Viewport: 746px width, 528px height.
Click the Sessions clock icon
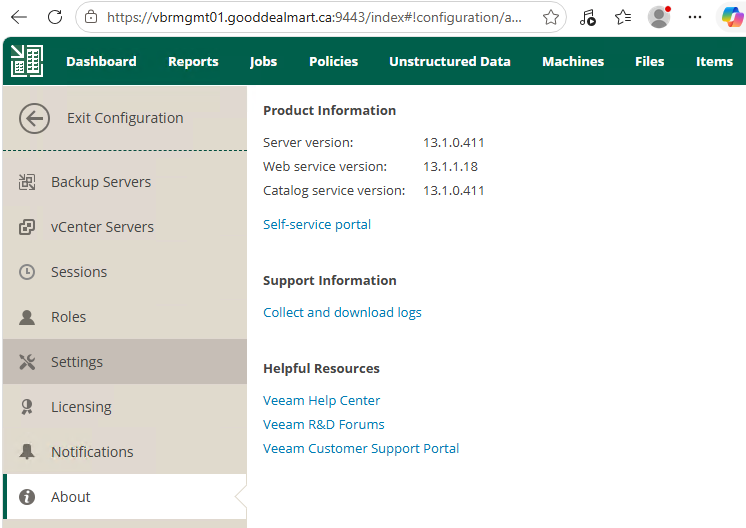click(27, 272)
